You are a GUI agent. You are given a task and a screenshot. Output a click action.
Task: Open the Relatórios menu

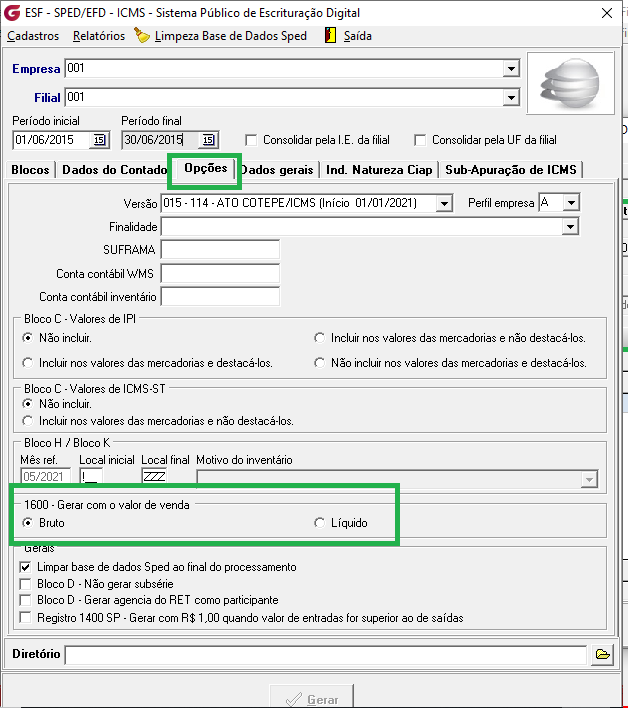point(99,36)
